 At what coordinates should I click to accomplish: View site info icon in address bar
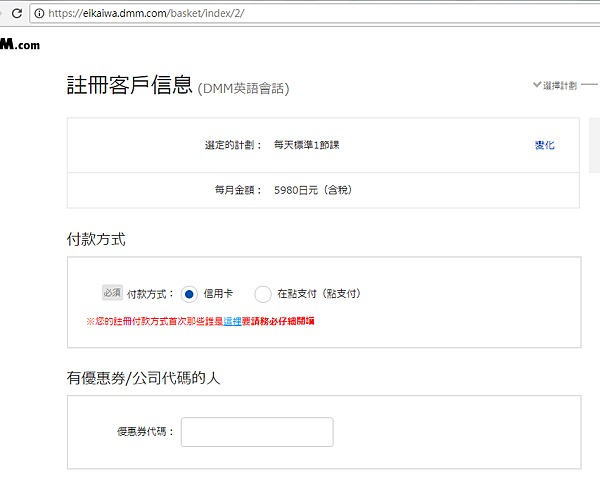39,13
